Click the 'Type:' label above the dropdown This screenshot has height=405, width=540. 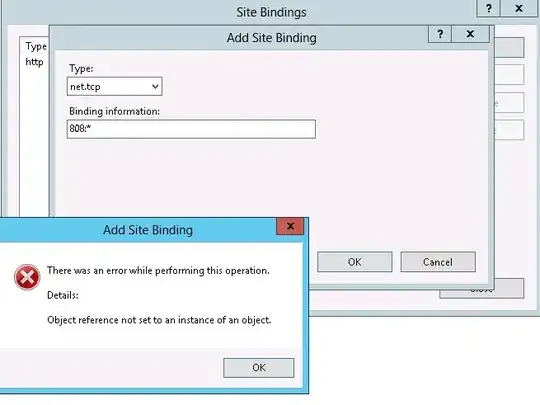81,69
